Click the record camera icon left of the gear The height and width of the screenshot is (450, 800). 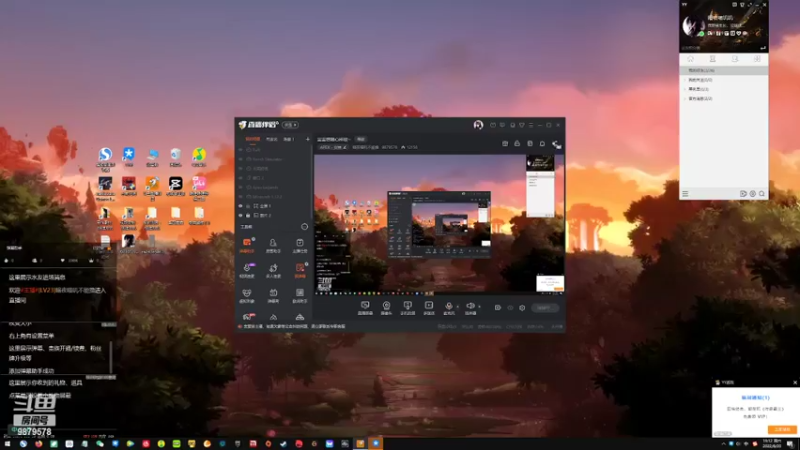(497, 308)
